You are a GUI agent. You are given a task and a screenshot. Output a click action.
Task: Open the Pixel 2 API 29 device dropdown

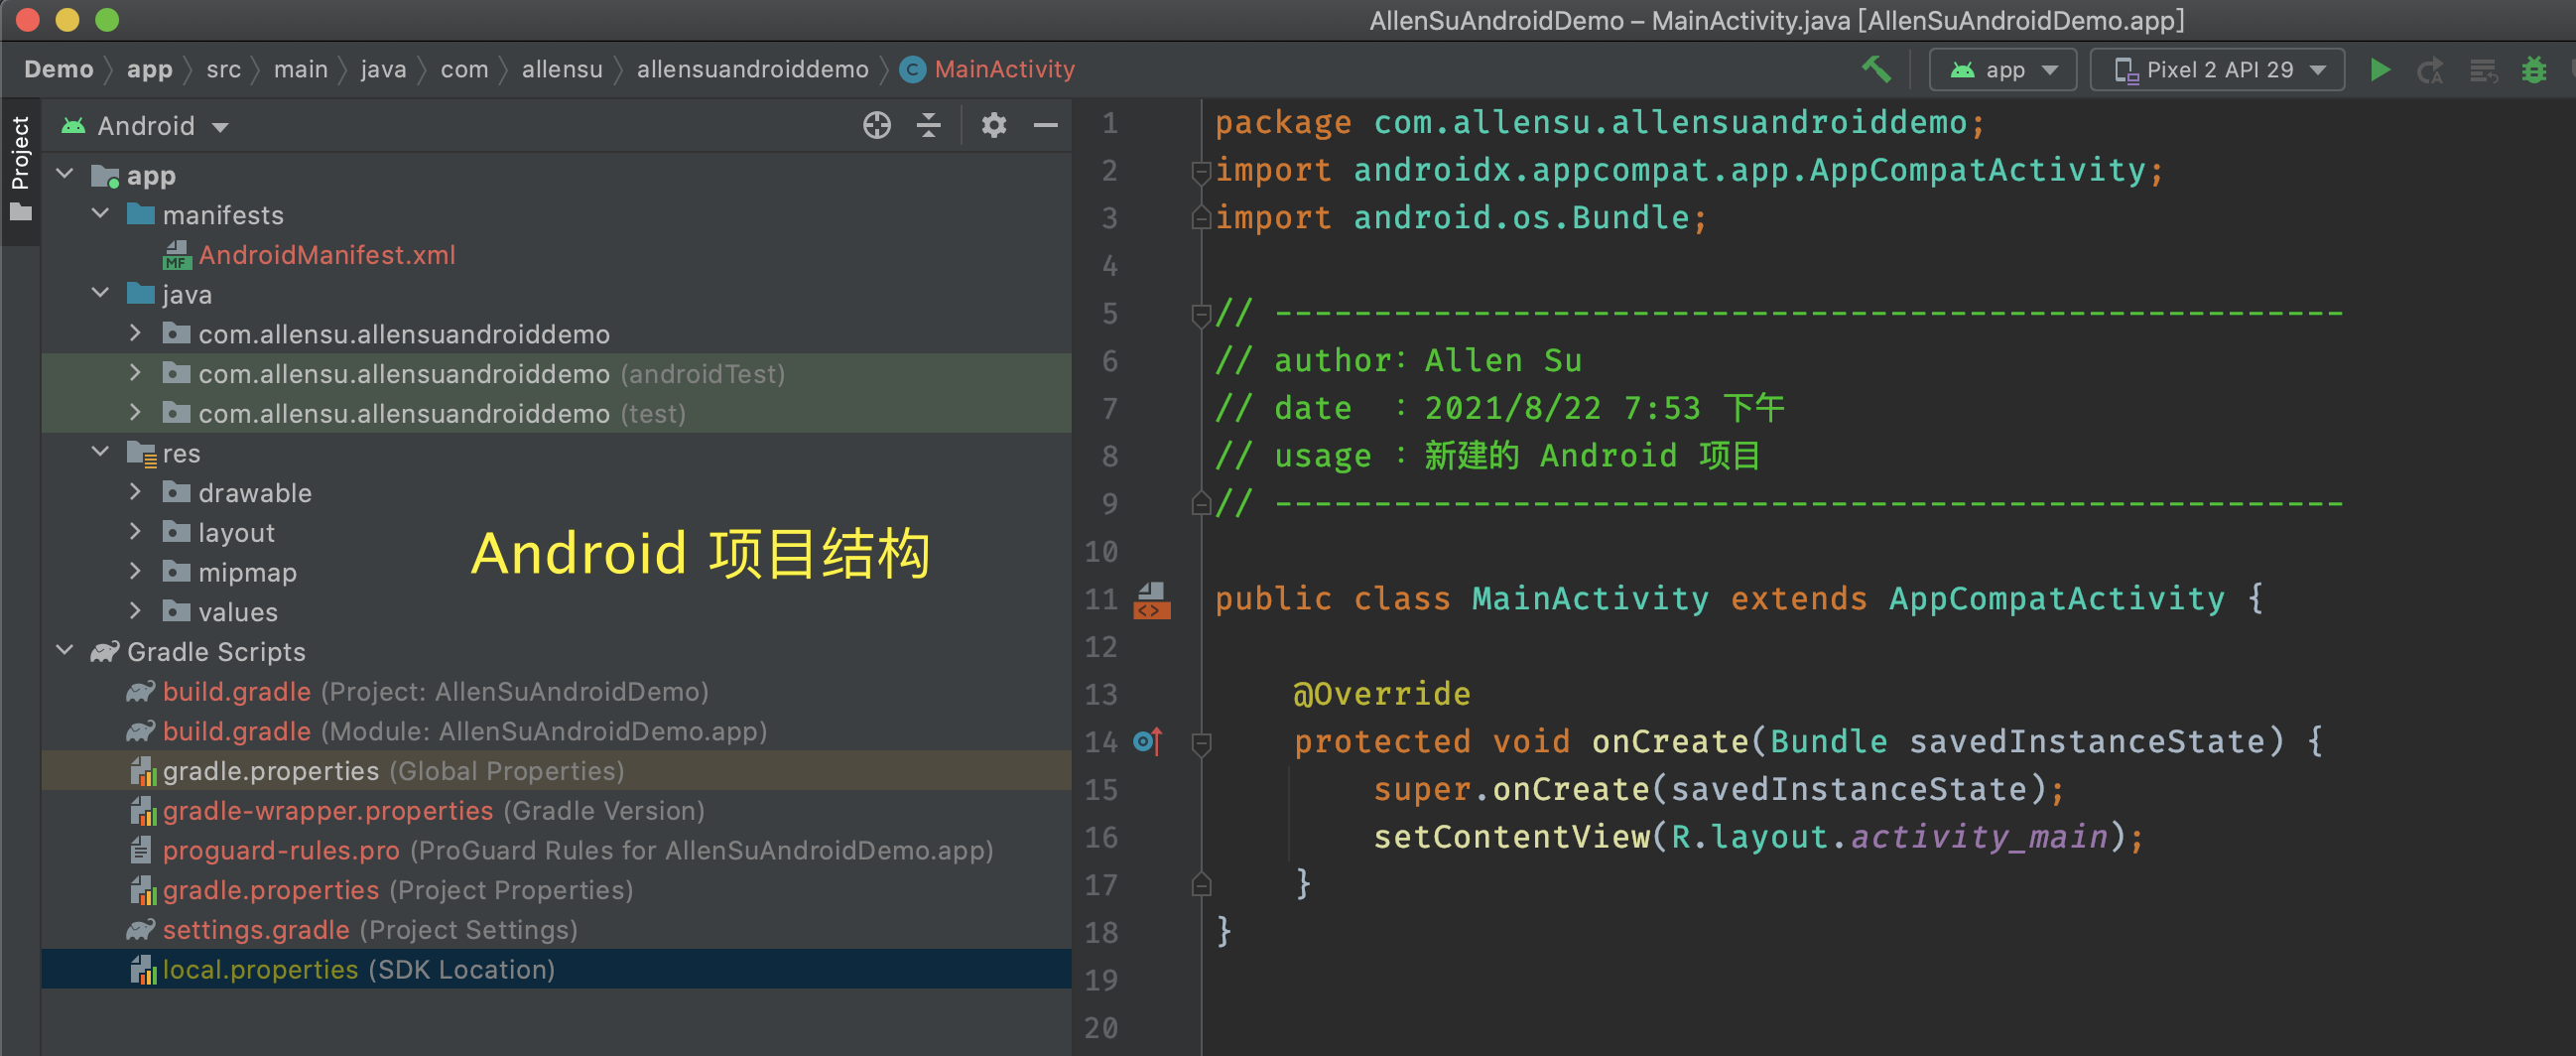(2217, 70)
